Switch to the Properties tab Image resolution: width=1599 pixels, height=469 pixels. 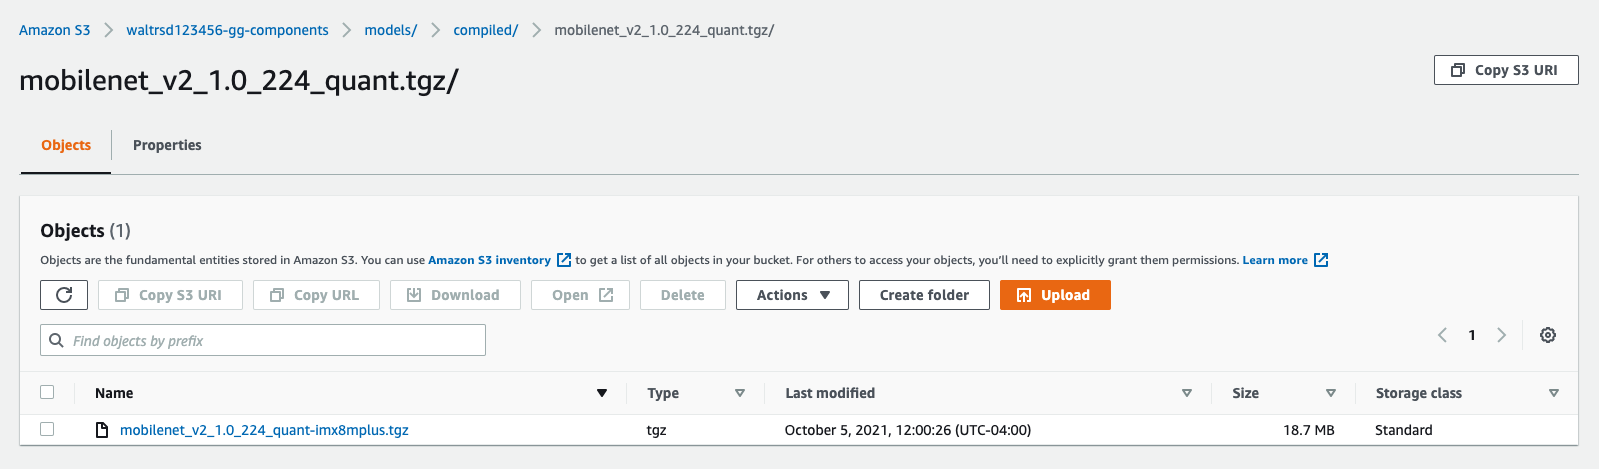tap(167, 145)
